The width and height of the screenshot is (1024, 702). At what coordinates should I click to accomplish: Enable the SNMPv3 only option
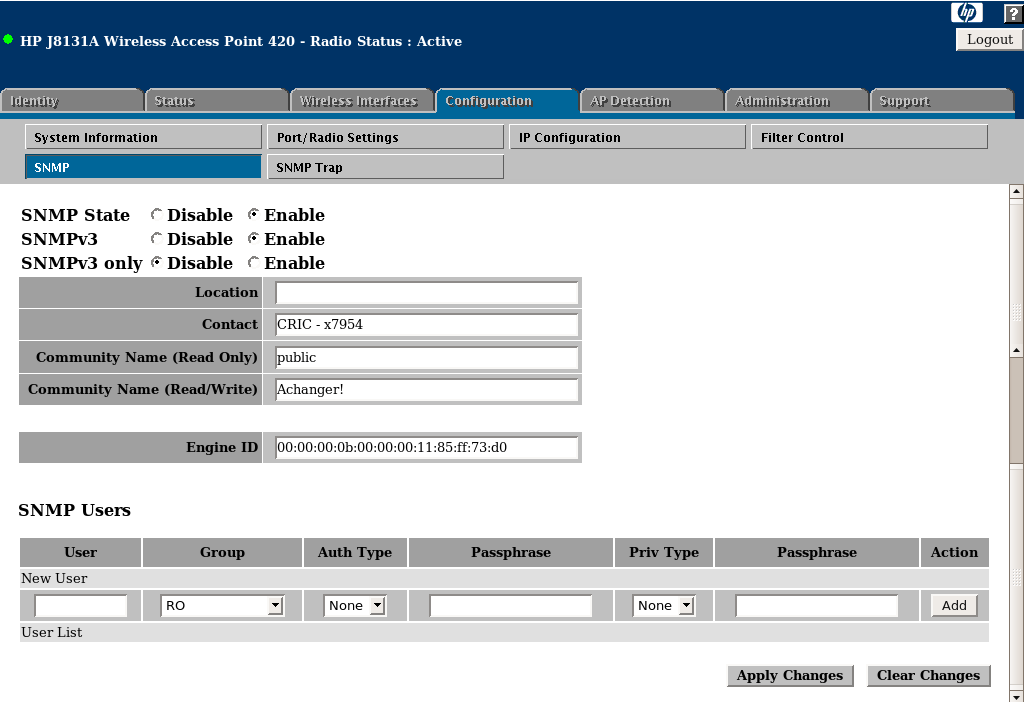(x=253, y=263)
